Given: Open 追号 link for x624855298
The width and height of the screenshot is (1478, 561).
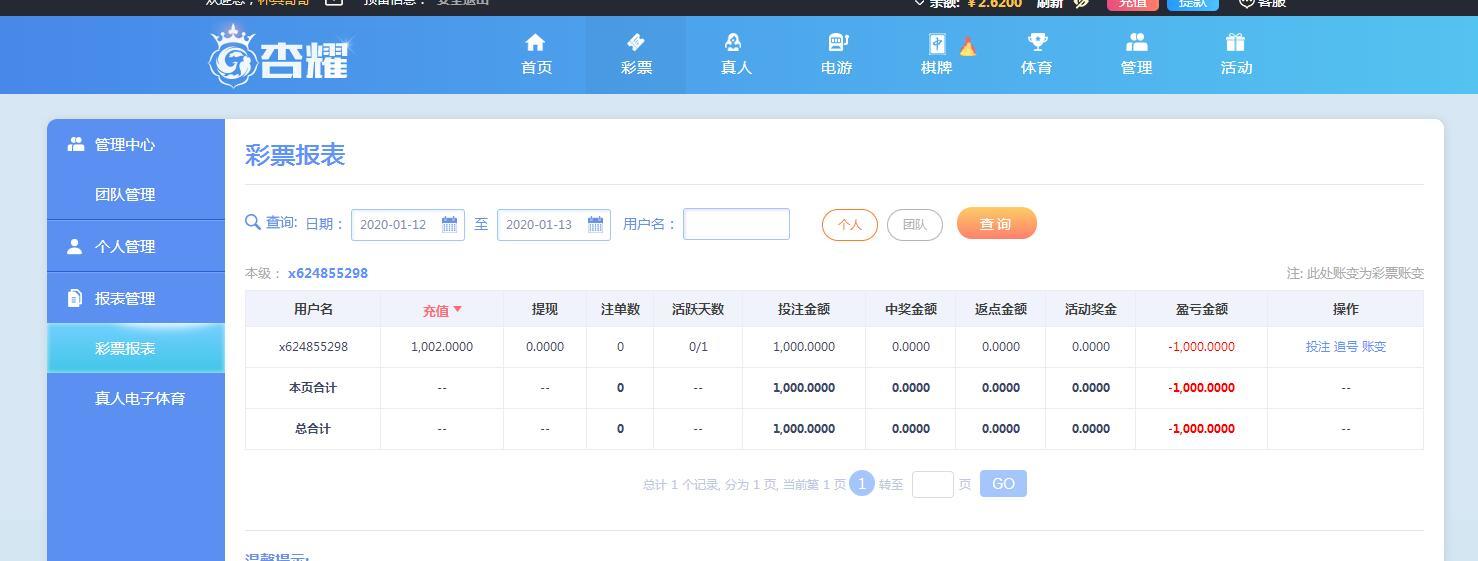Looking at the screenshot, I should [x=1345, y=347].
